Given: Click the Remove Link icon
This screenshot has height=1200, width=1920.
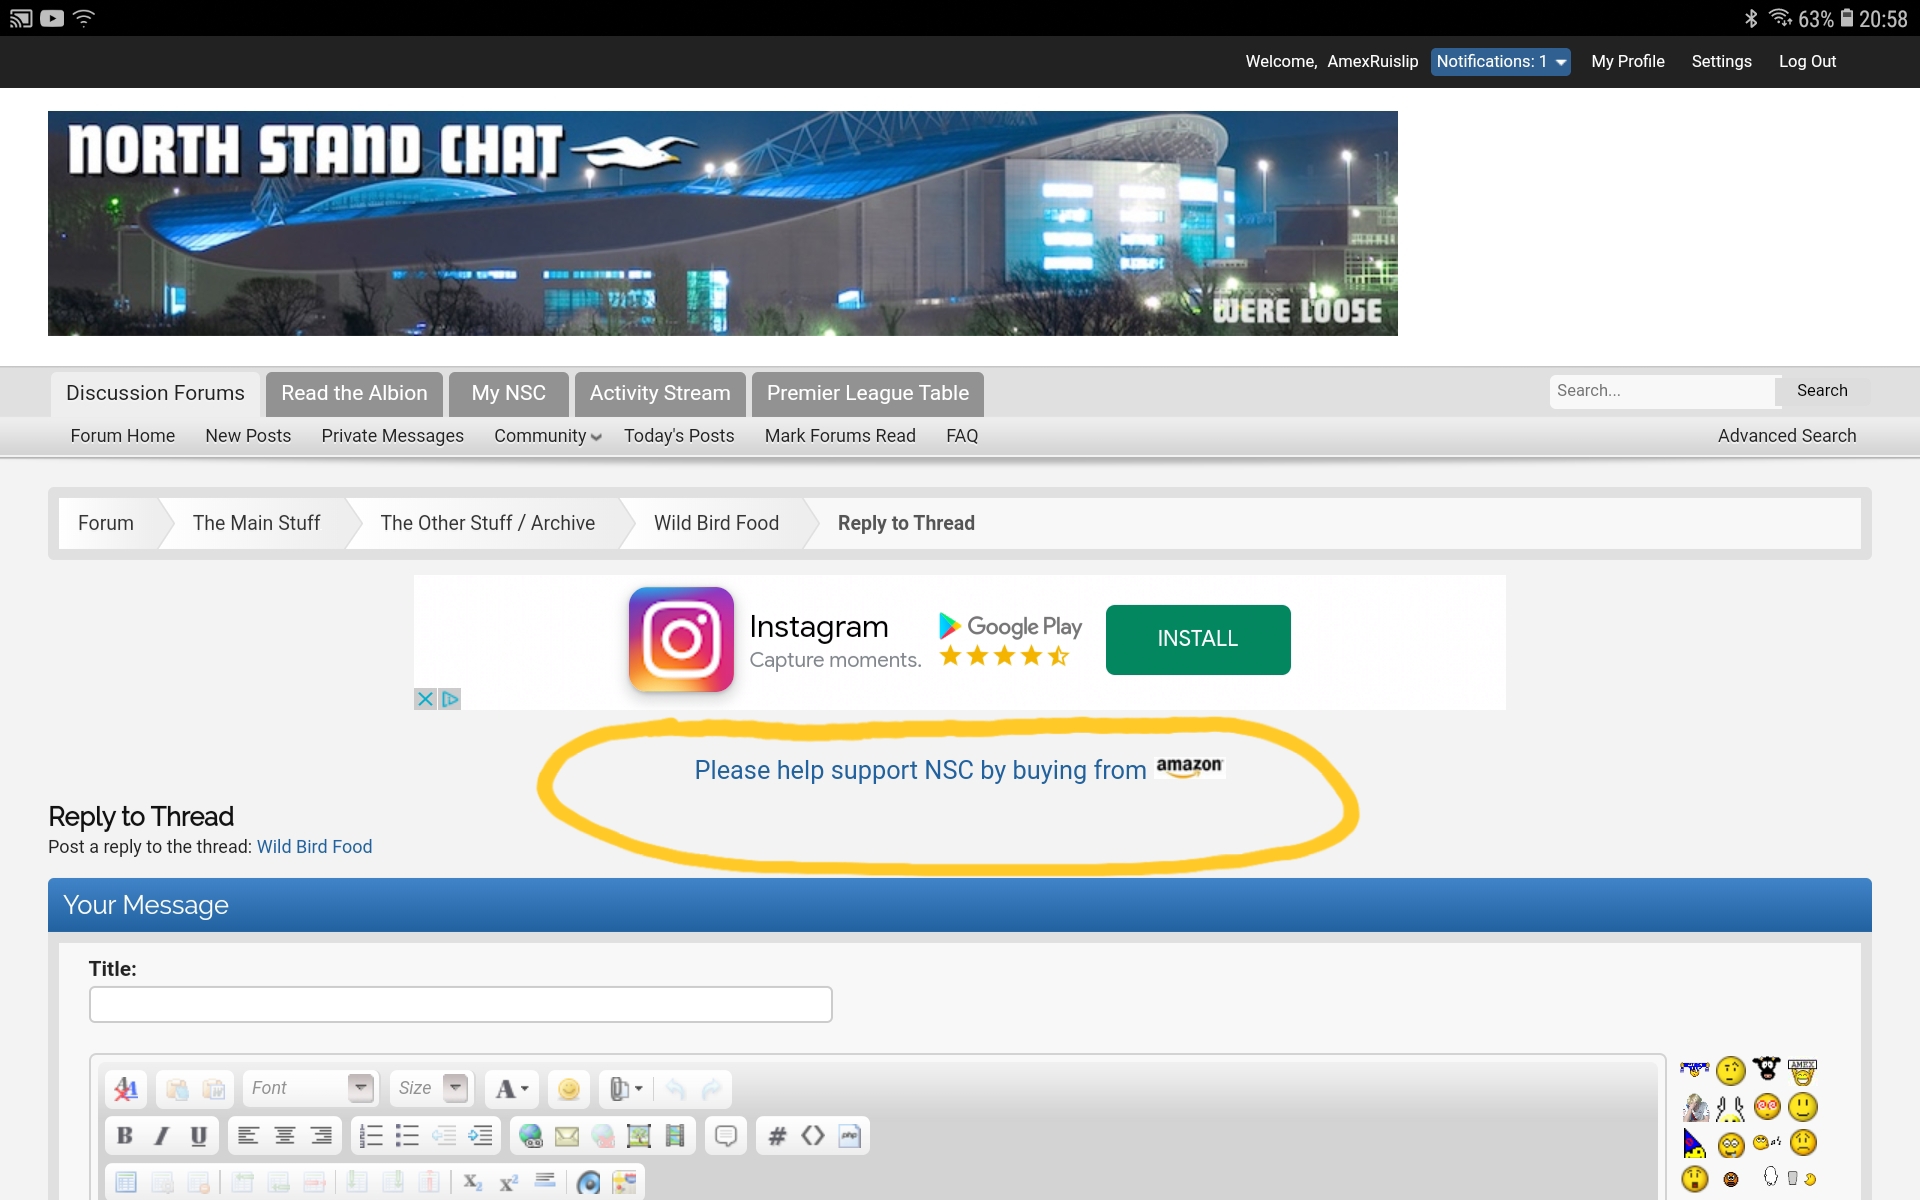Looking at the screenshot, I should [x=603, y=1136].
